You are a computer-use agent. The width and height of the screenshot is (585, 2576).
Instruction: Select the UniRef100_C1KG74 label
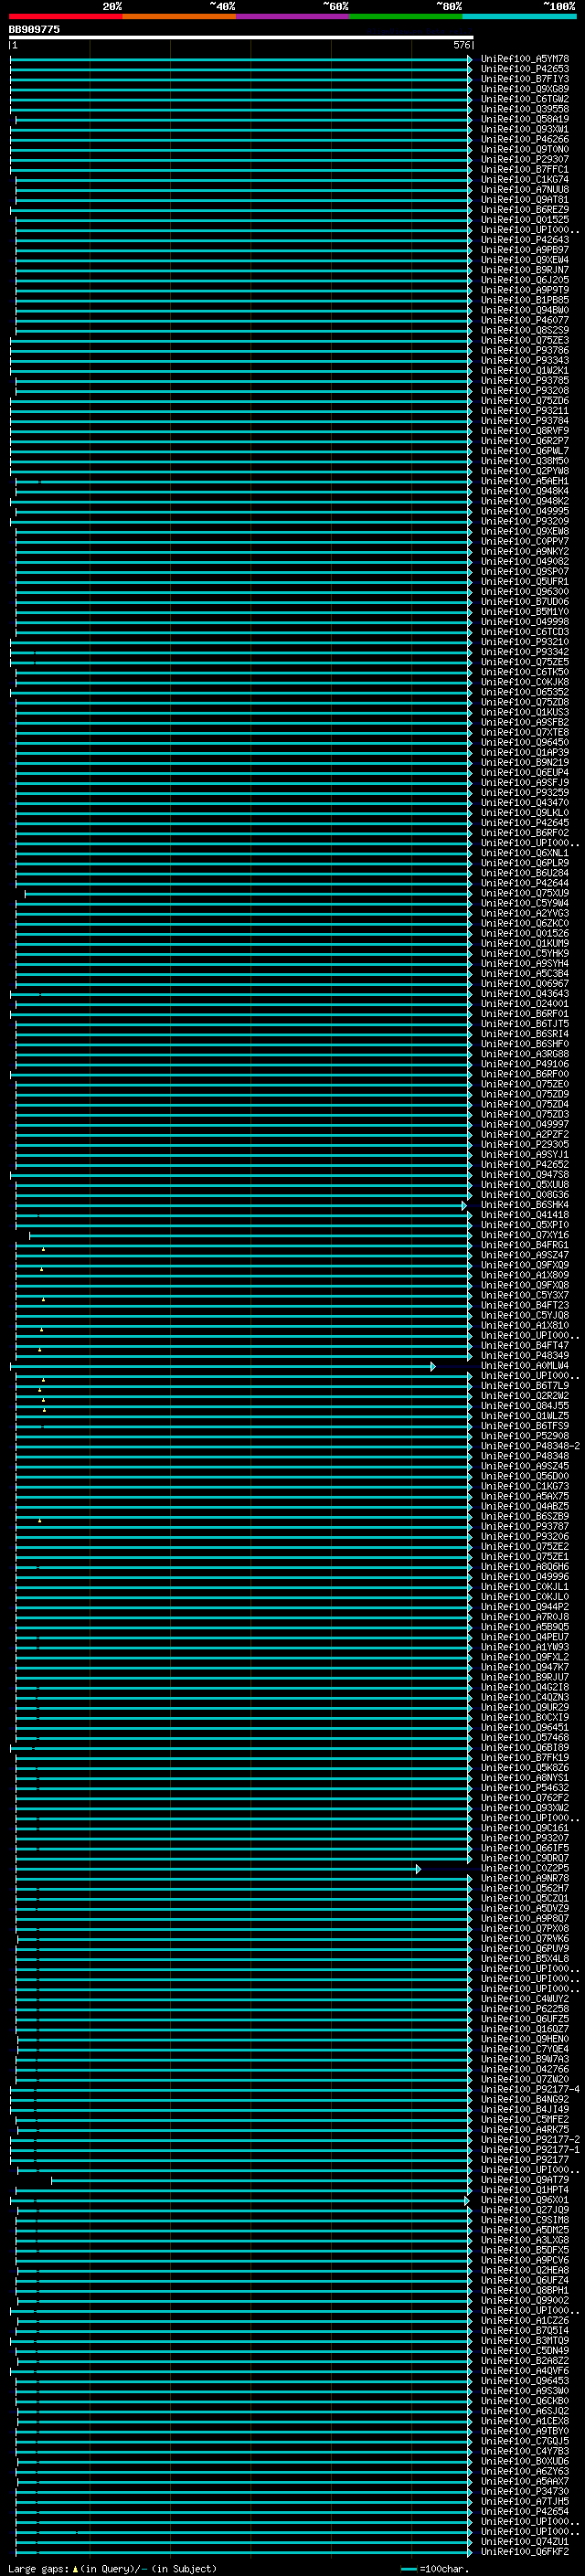[525, 180]
